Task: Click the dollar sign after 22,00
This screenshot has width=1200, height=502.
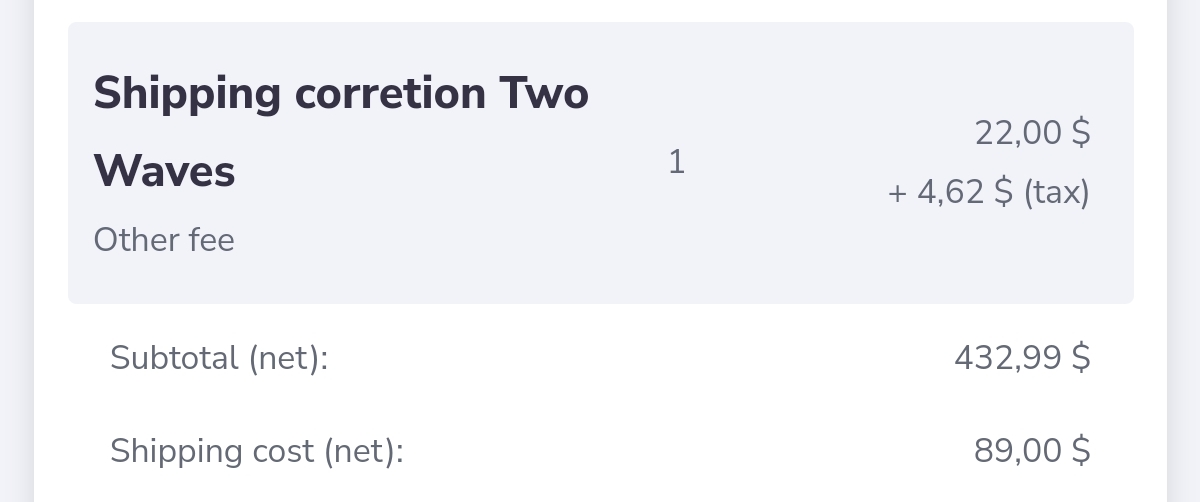Action: pyautogui.click(x=1081, y=132)
